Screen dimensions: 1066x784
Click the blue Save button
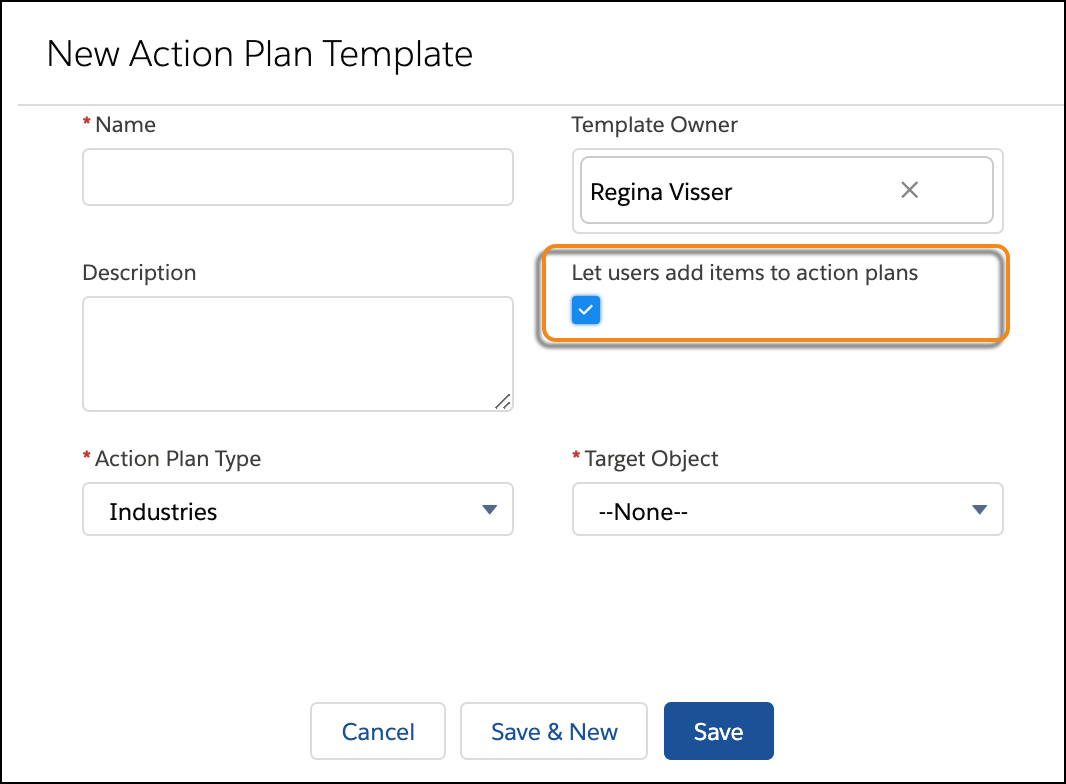(x=719, y=731)
